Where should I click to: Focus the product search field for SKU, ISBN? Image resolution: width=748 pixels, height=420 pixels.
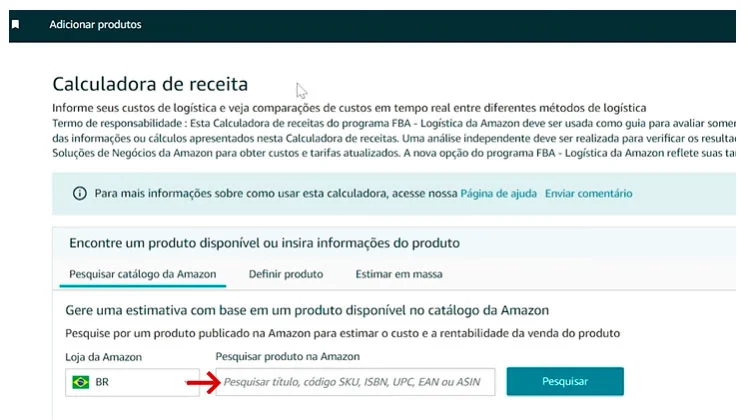pyautogui.click(x=355, y=382)
